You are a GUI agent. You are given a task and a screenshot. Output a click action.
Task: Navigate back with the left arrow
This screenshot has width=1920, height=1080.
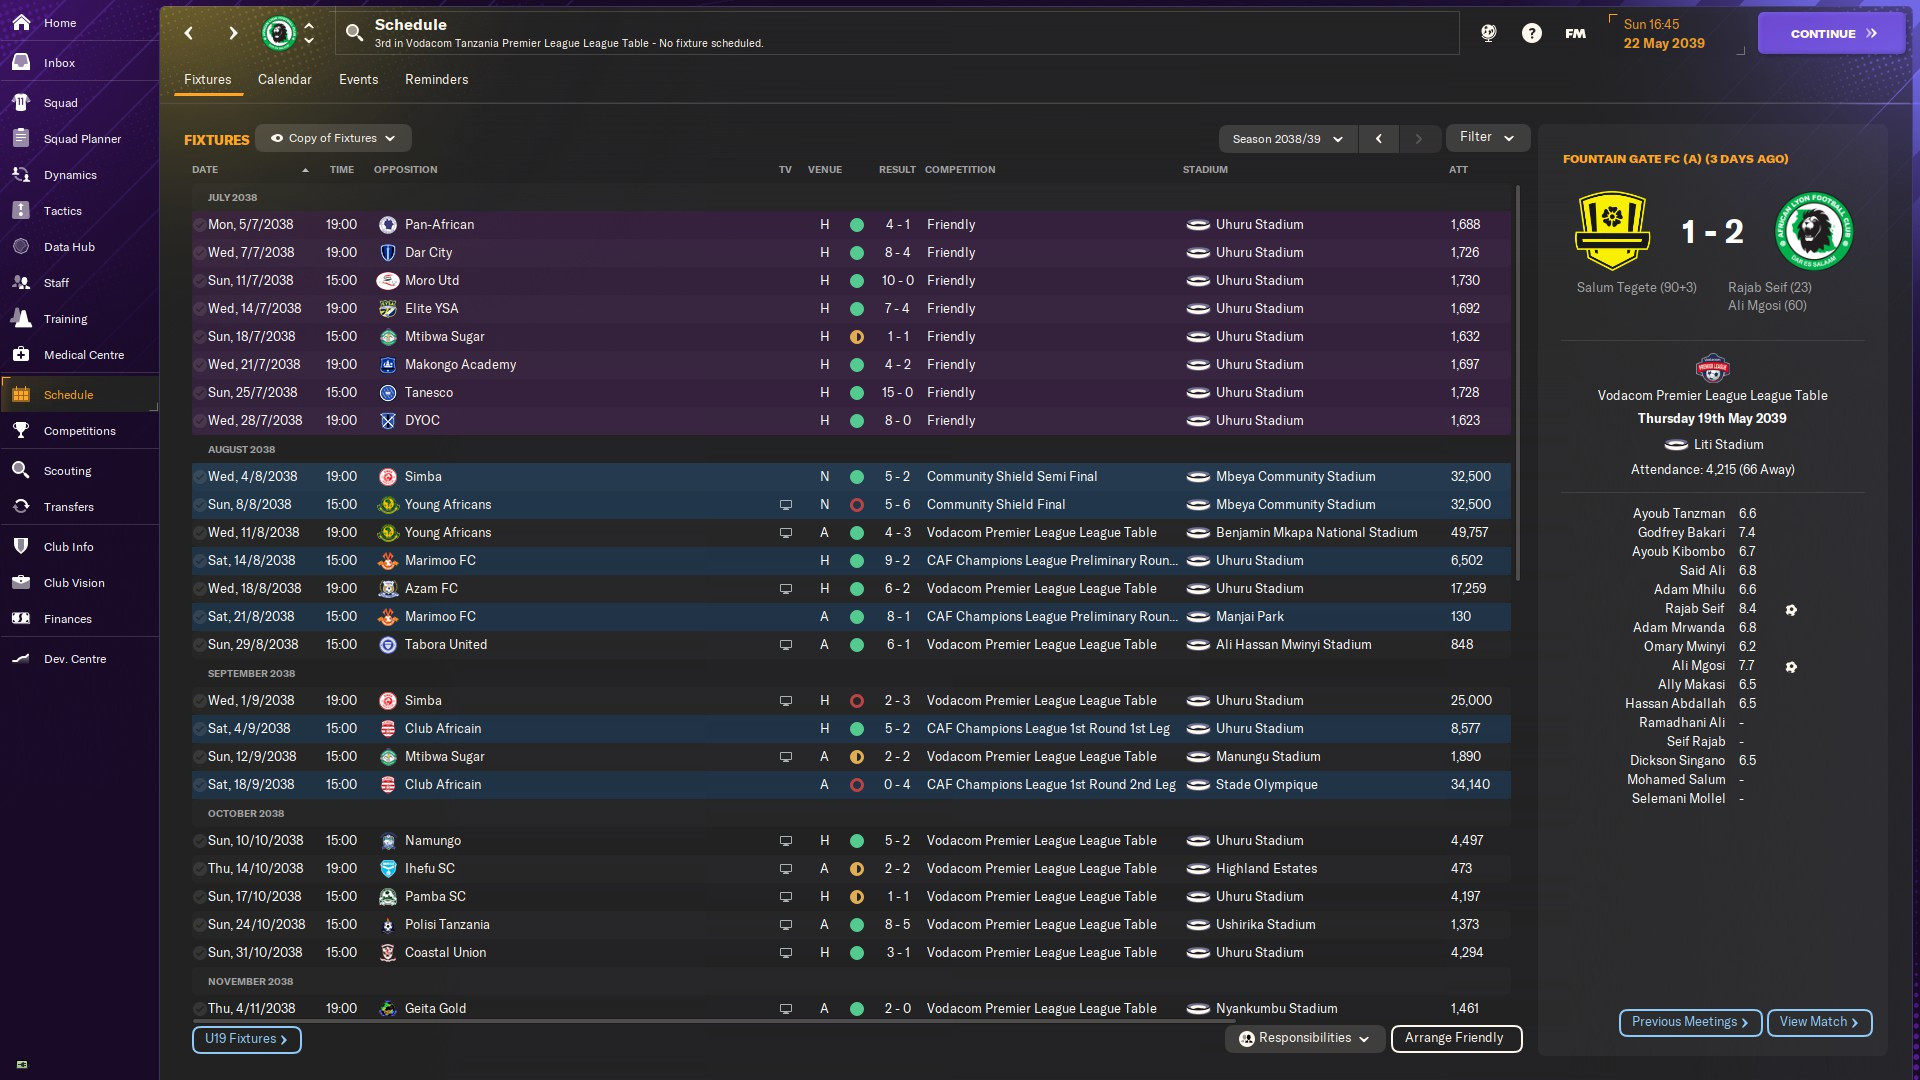click(189, 33)
